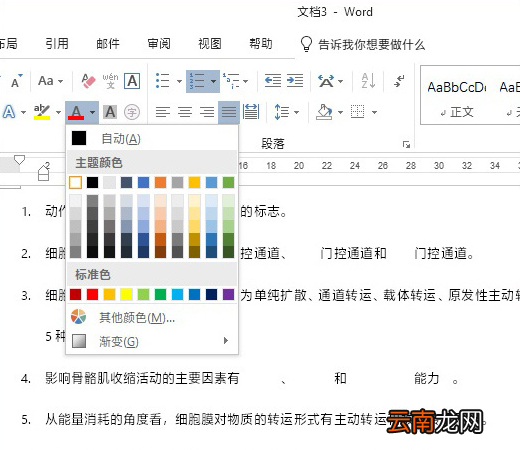Open the bullets dropdown arrow
Image resolution: width=520 pixels, height=450 pixels.
point(179,81)
